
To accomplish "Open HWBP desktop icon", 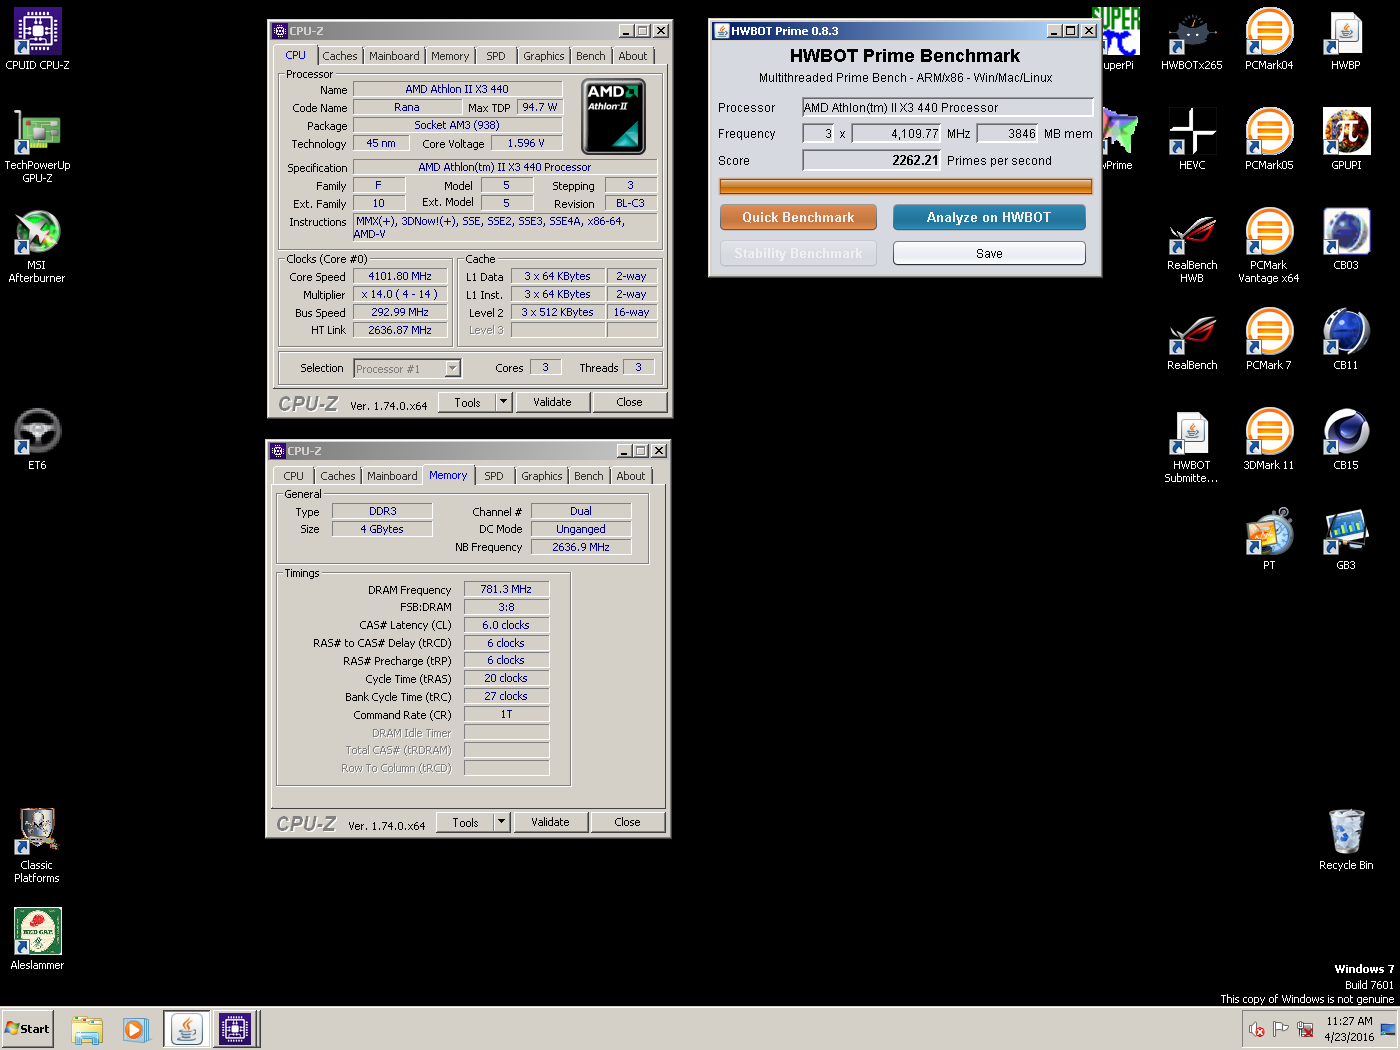I will (1346, 40).
